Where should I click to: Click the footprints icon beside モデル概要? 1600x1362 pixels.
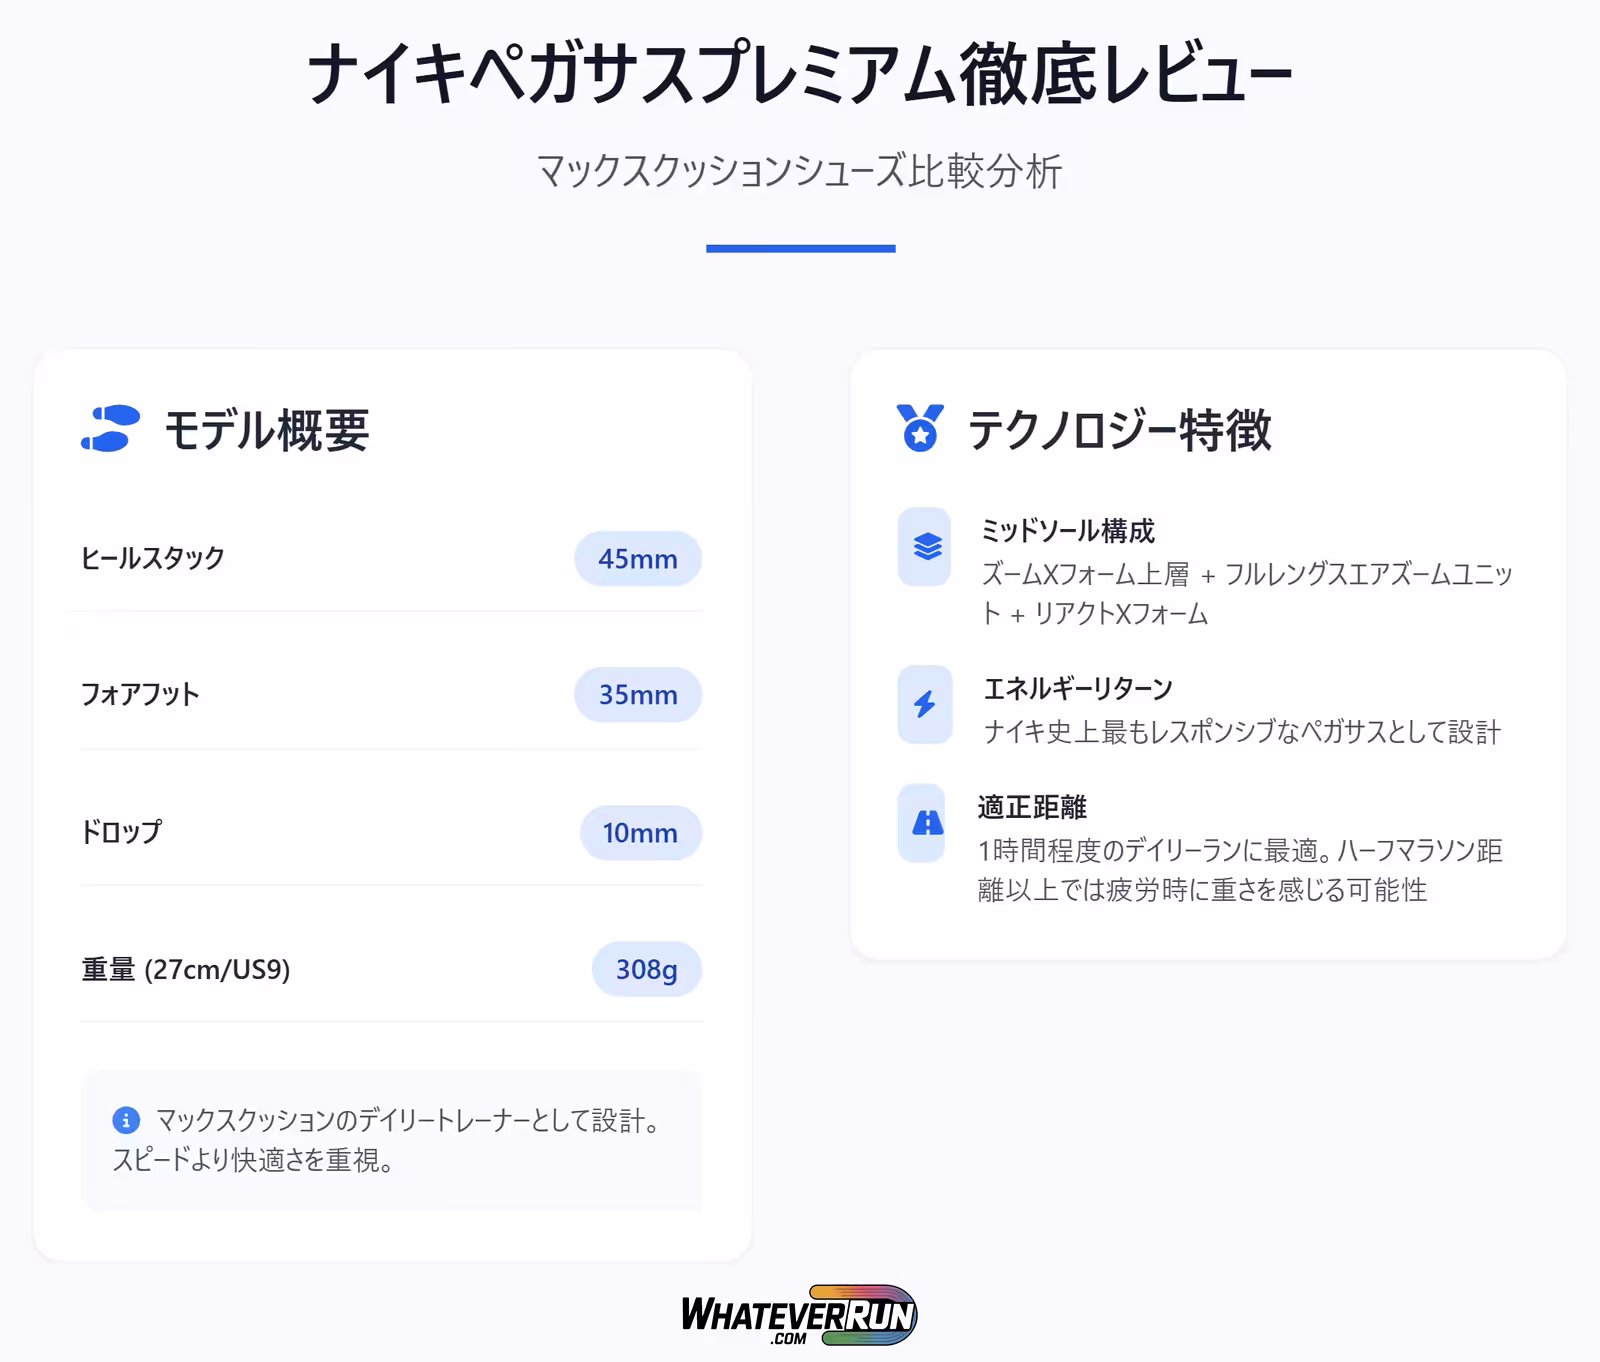click(110, 429)
